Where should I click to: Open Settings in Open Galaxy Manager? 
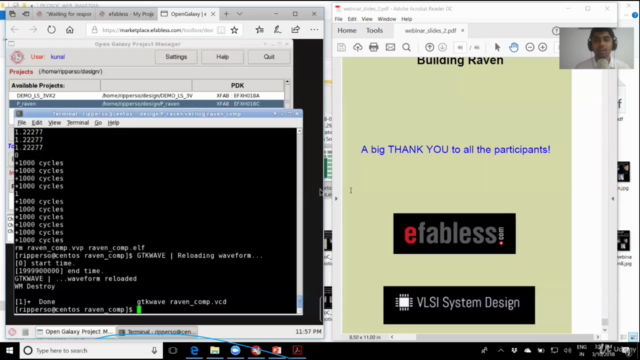(176, 57)
